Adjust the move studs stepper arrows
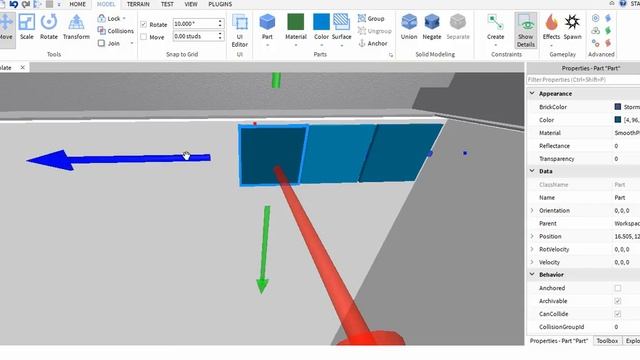Viewport: 640px width, 360px height. tap(220, 36)
